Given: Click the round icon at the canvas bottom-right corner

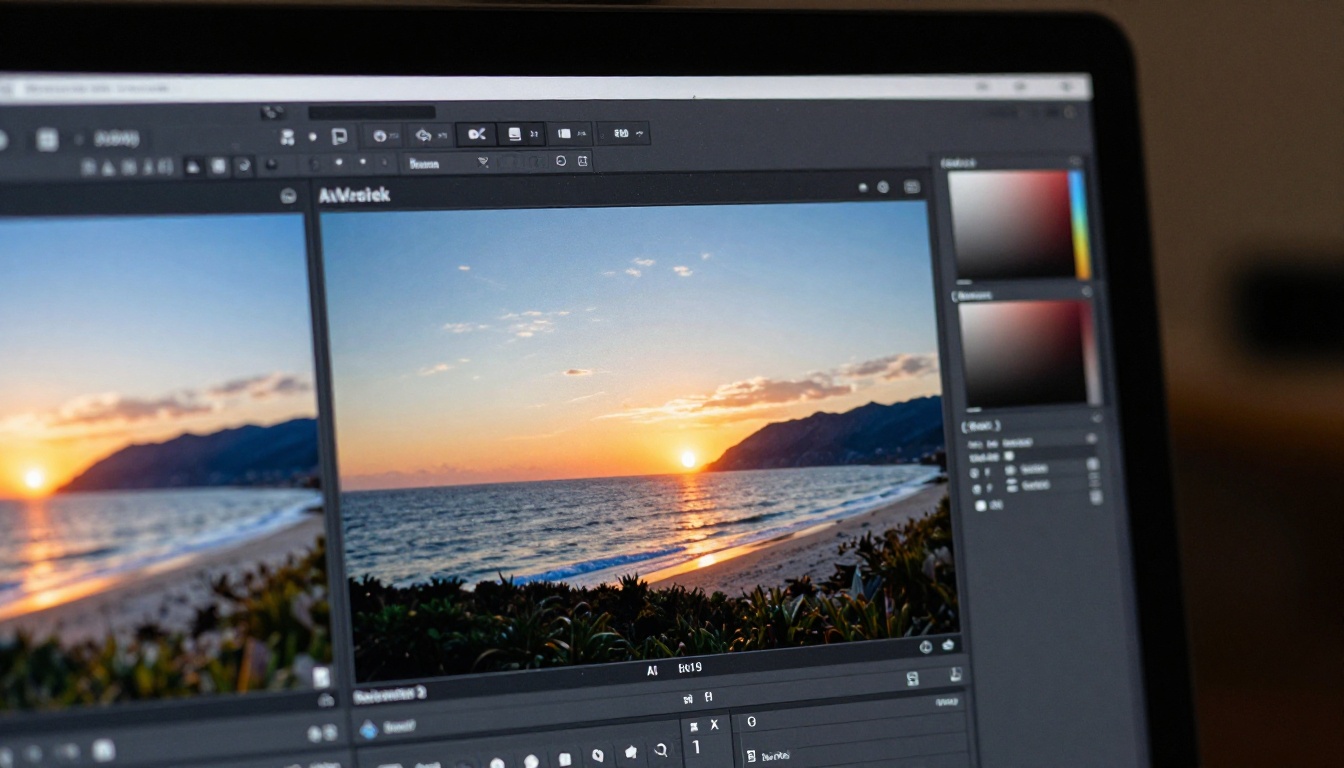Looking at the screenshot, I should pos(924,647).
